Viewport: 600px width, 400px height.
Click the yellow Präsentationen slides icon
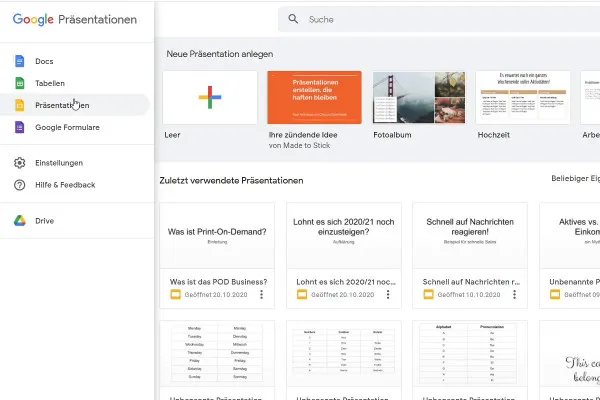point(20,105)
